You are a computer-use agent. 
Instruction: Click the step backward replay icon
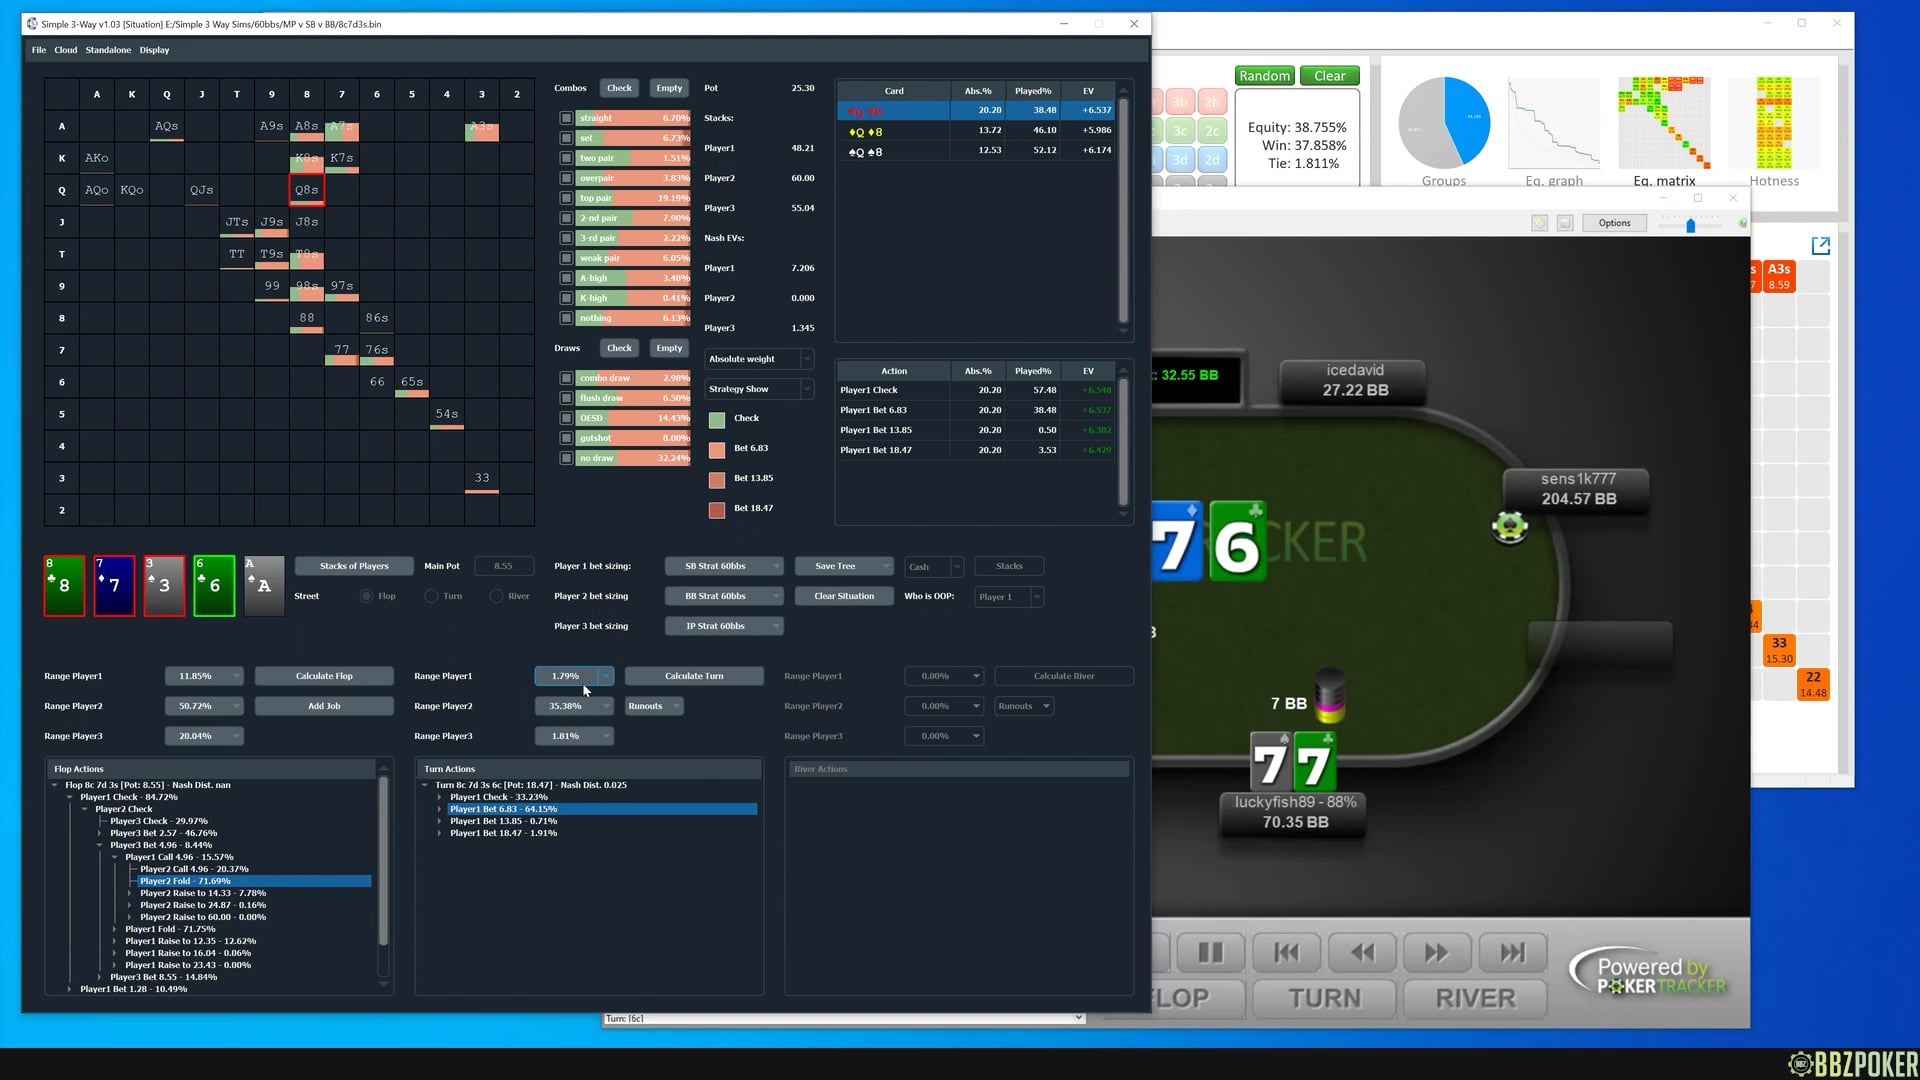point(1362,953)
